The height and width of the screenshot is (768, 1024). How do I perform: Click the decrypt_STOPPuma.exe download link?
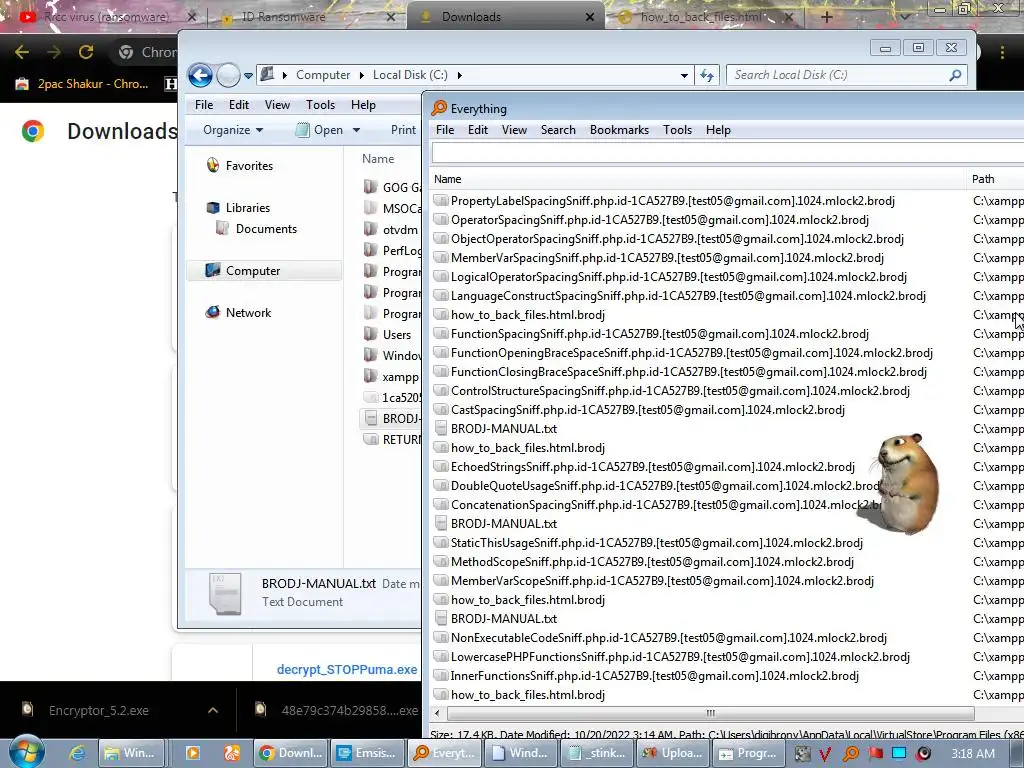click(x=347, y=669)
